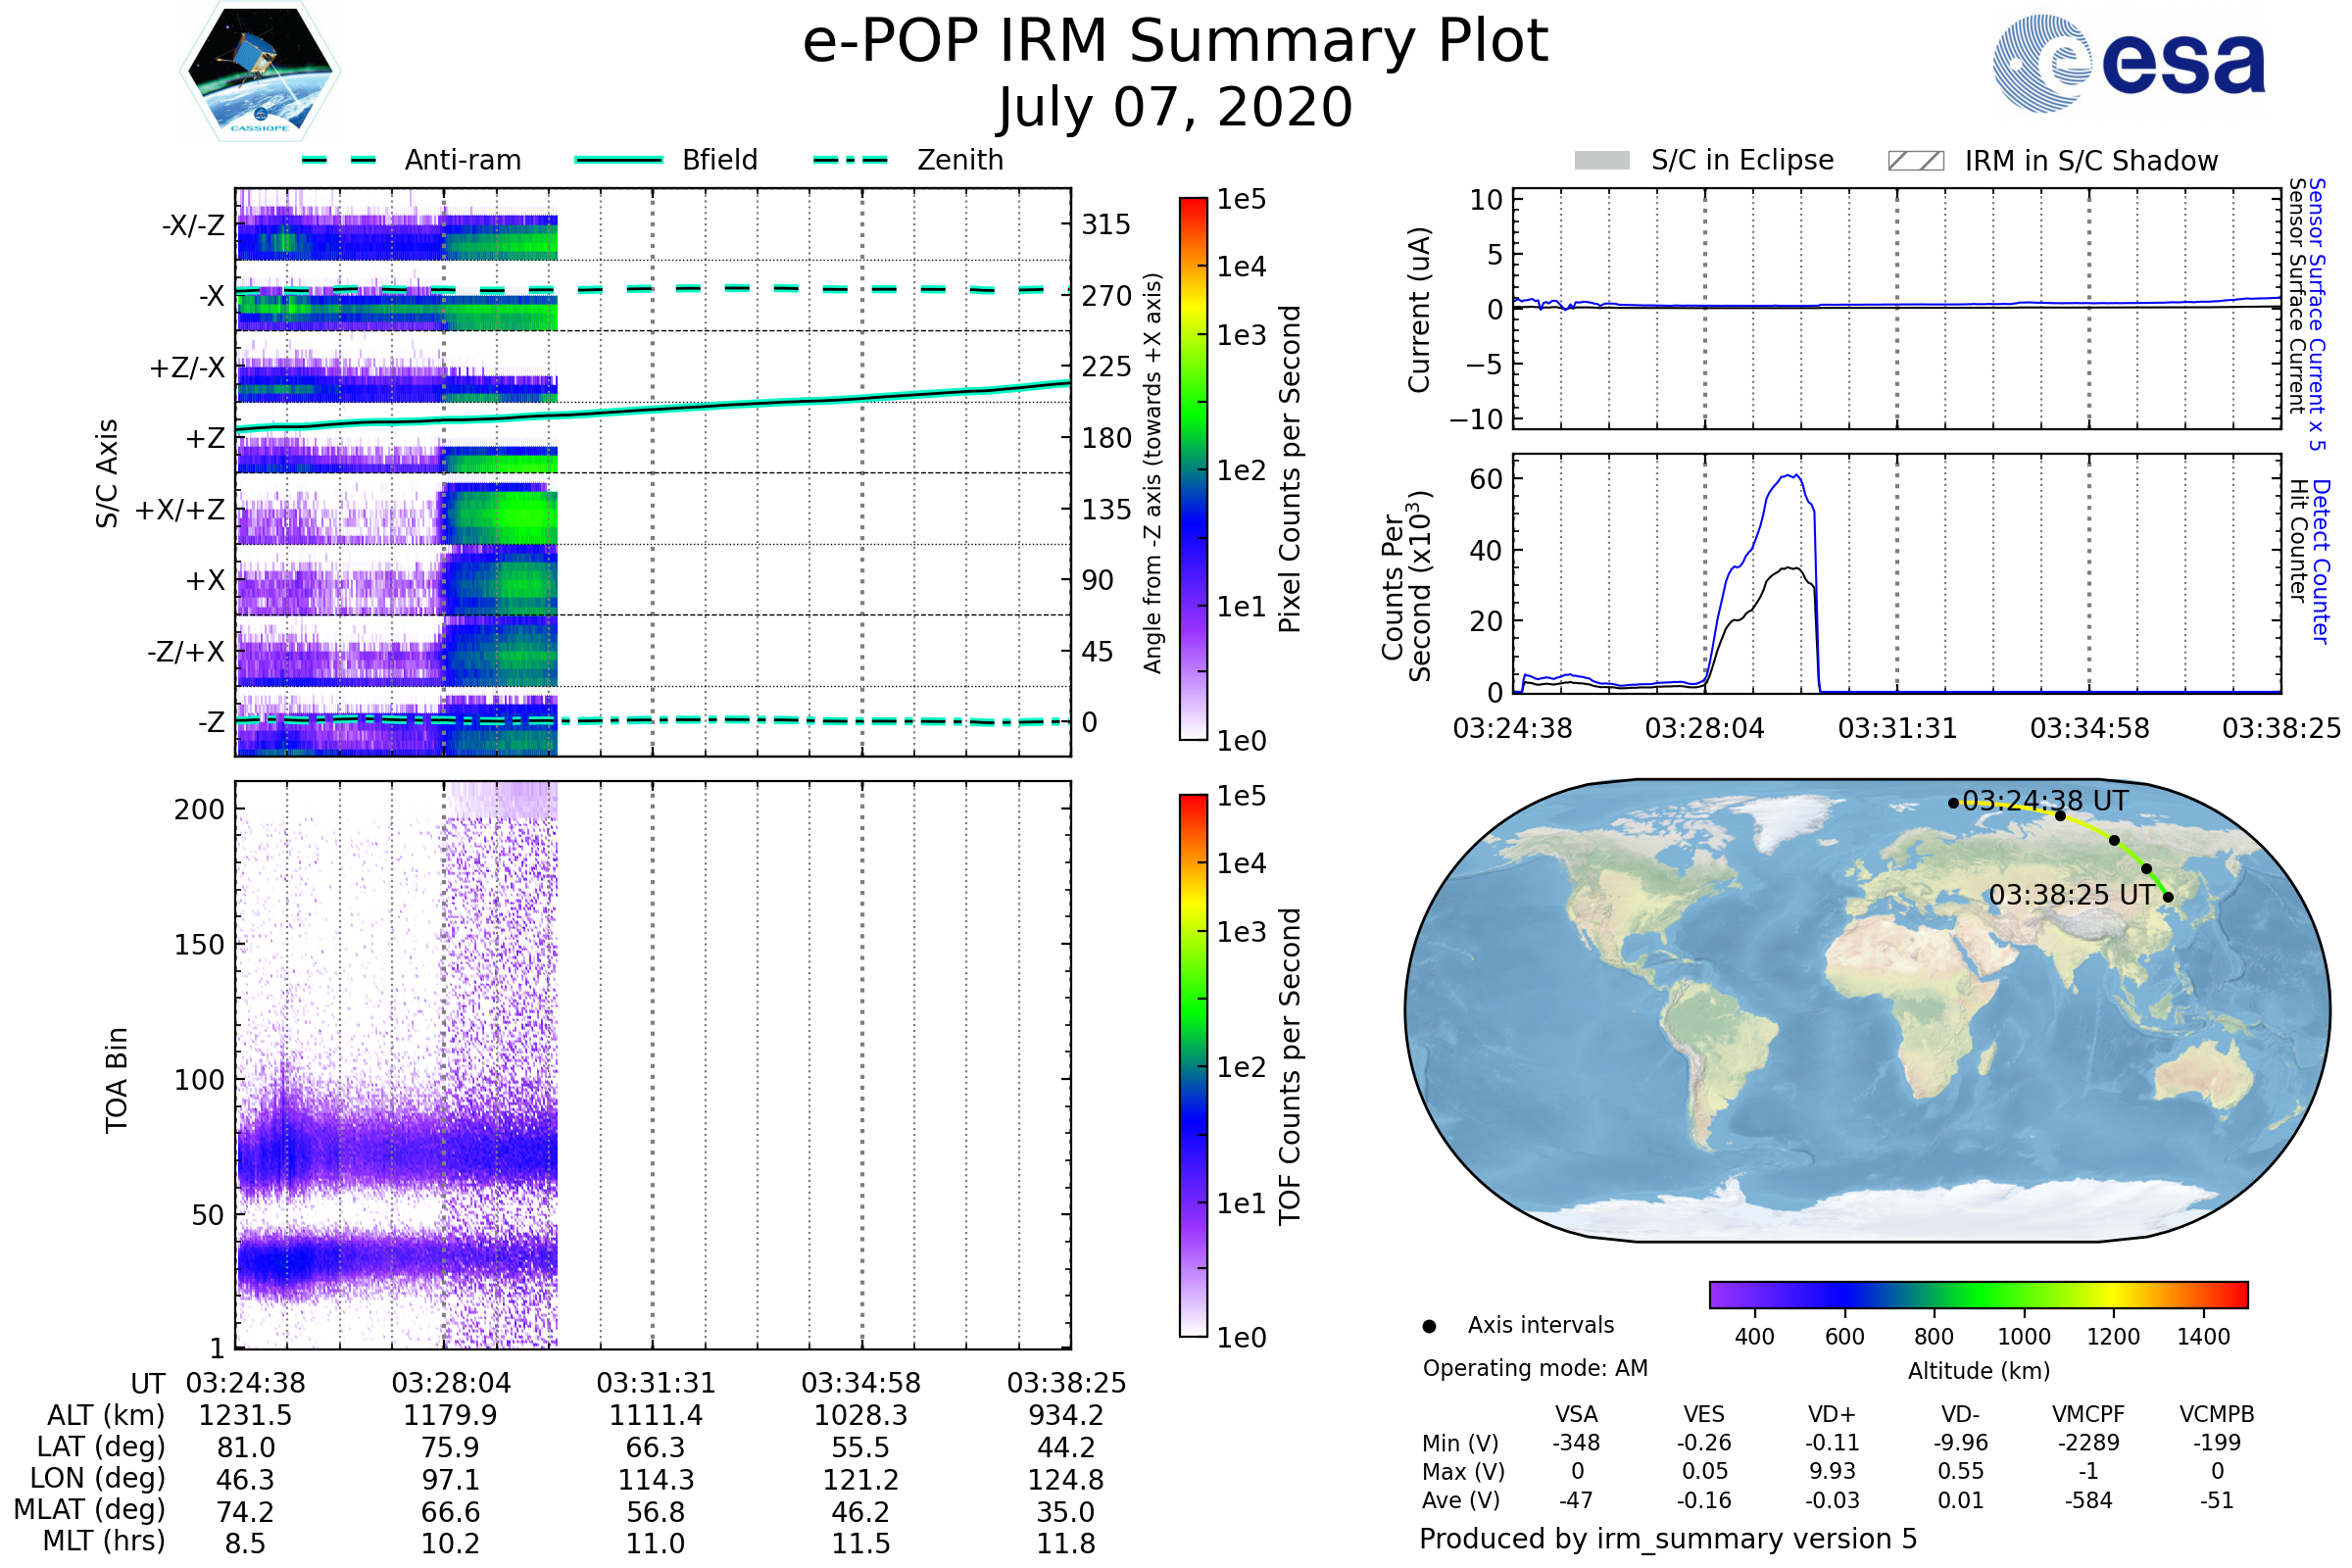
Task: Click the Altitude (km) horizontal color bar
Action: tap(1978, 1295)
